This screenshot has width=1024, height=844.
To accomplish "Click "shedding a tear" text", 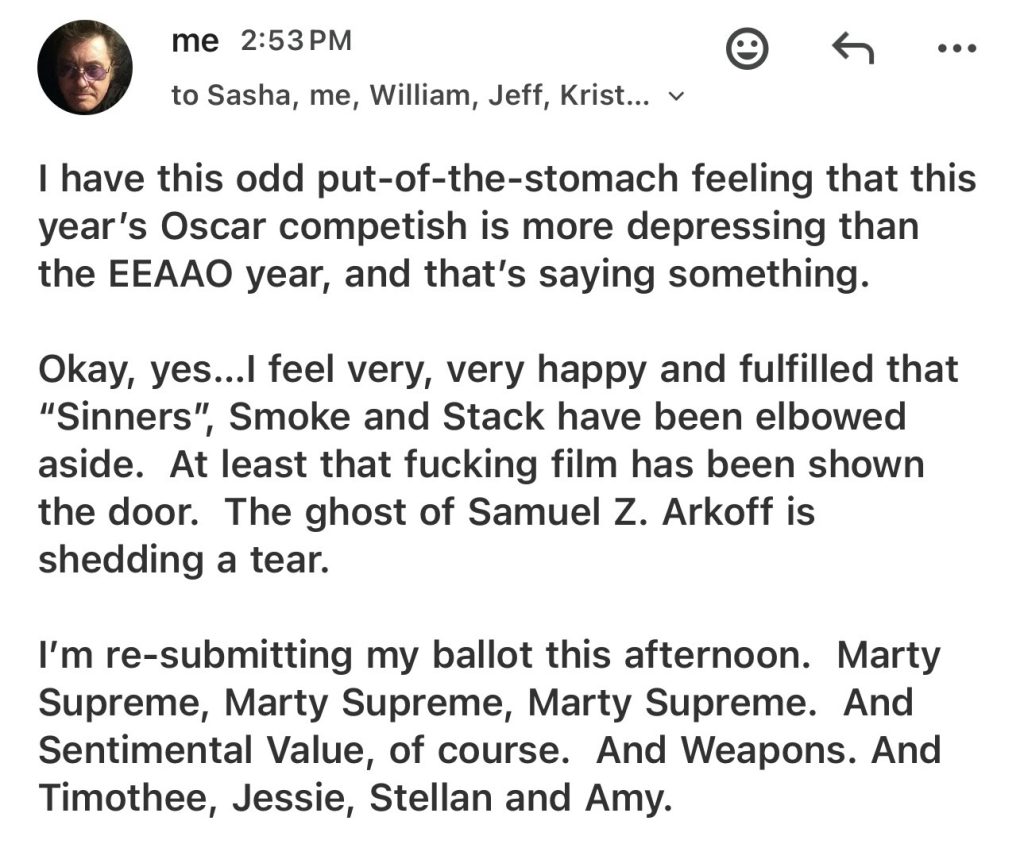I will click(182, 559).
